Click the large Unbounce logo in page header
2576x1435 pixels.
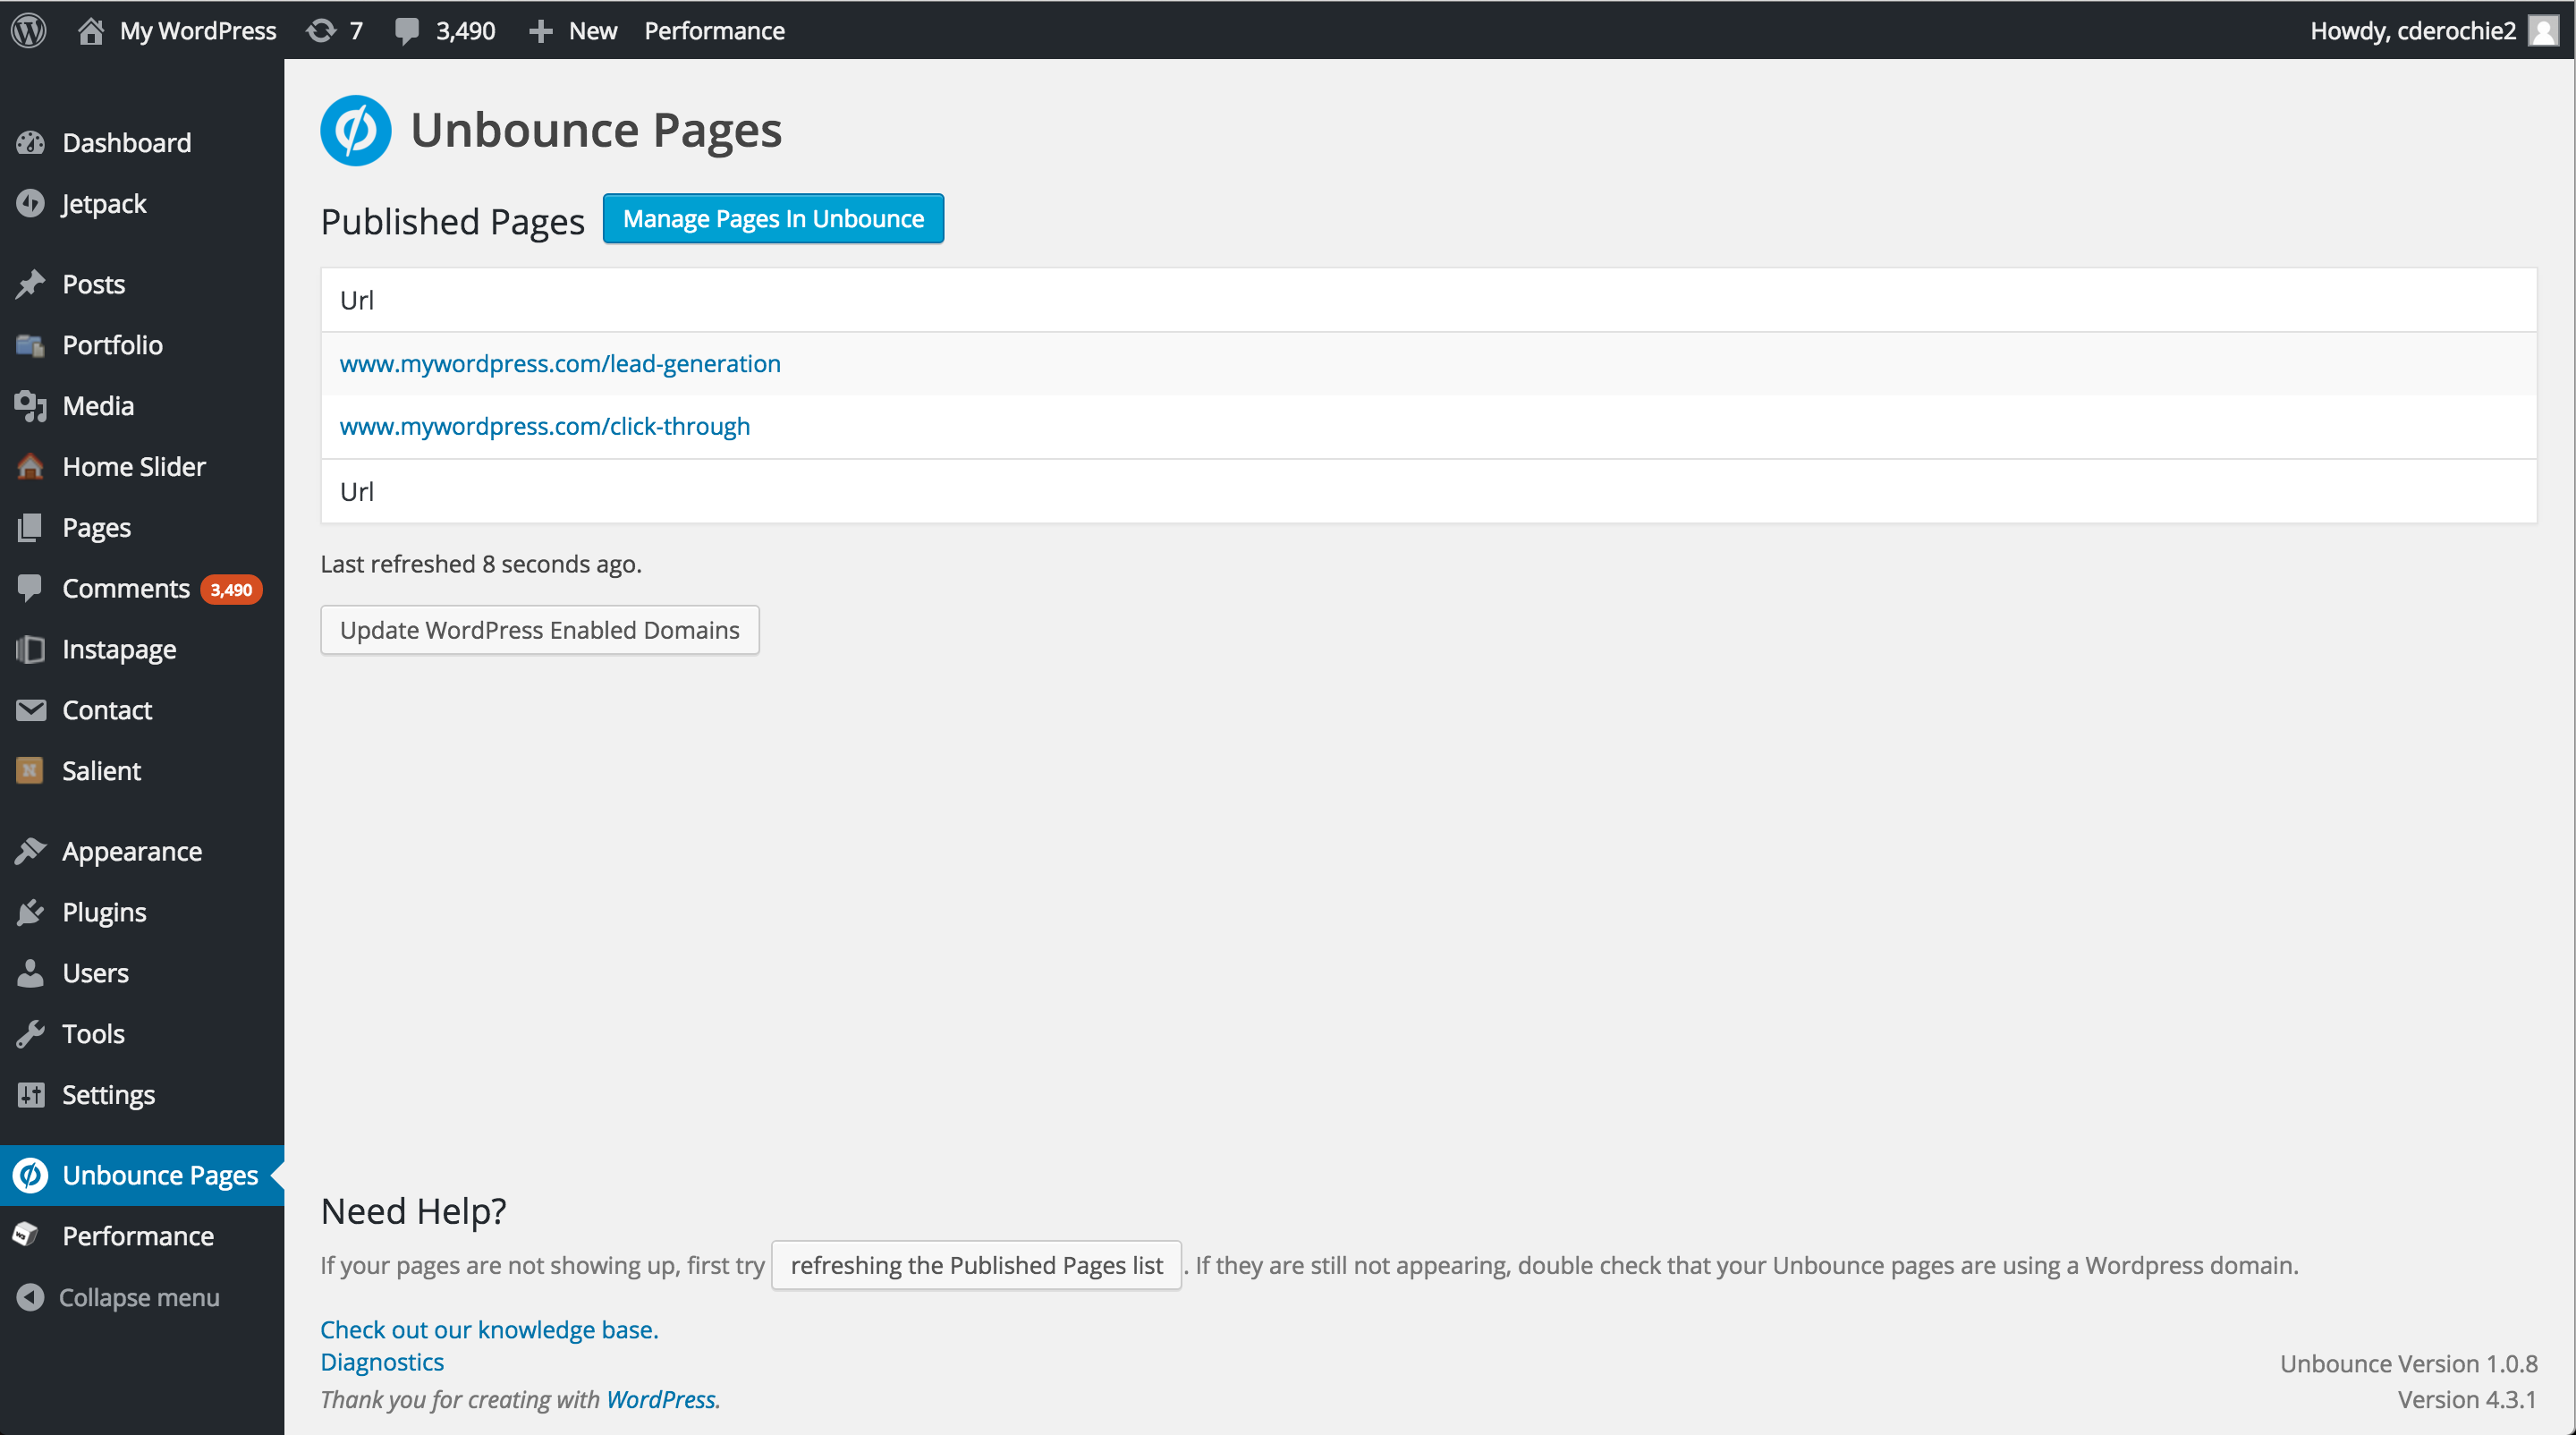tap(356, 130)
